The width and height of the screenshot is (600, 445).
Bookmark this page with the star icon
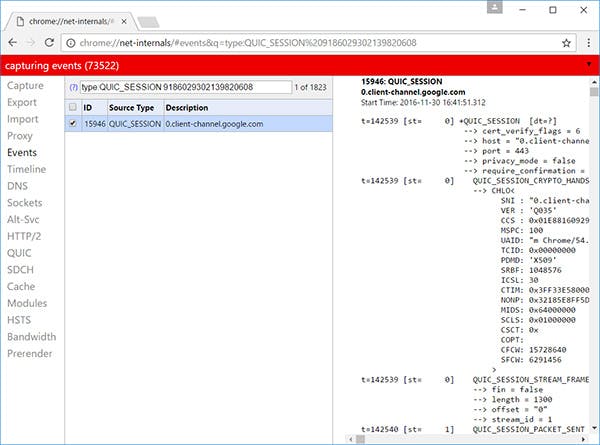click(566, 43)
